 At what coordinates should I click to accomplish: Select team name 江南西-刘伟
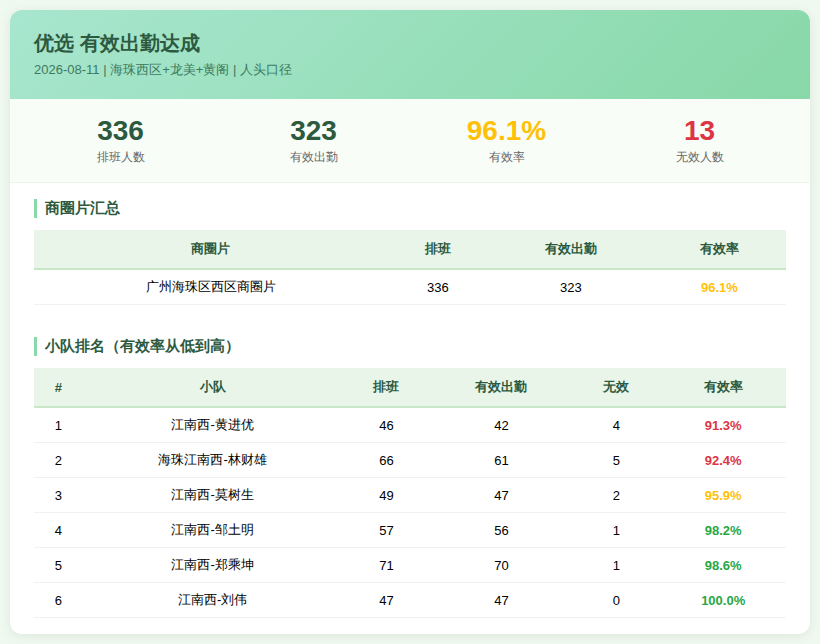click(212, 601)
